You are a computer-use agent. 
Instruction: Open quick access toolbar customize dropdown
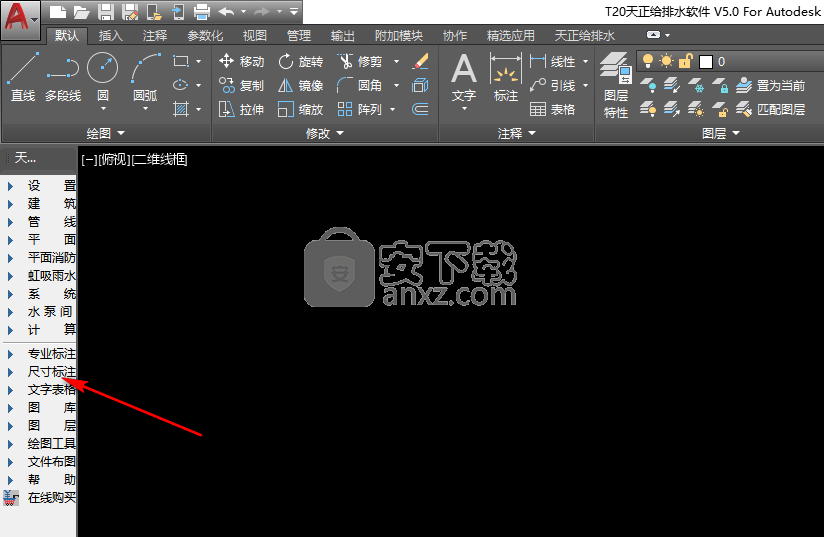click(294, 12)
